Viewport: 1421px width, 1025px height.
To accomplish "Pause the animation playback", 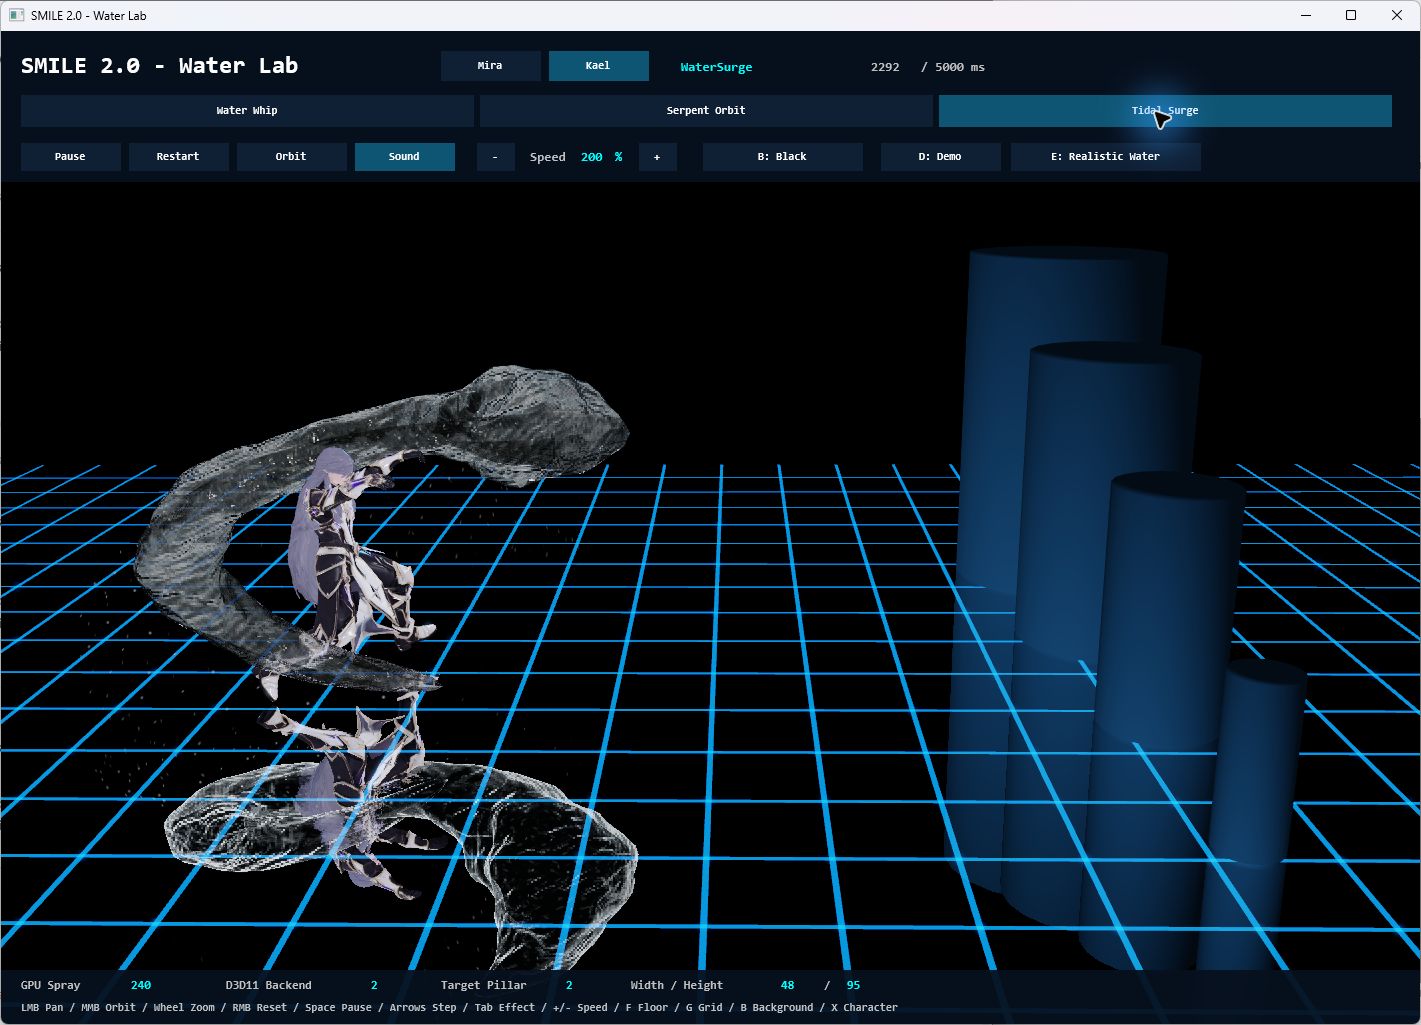I will point(70,157).
